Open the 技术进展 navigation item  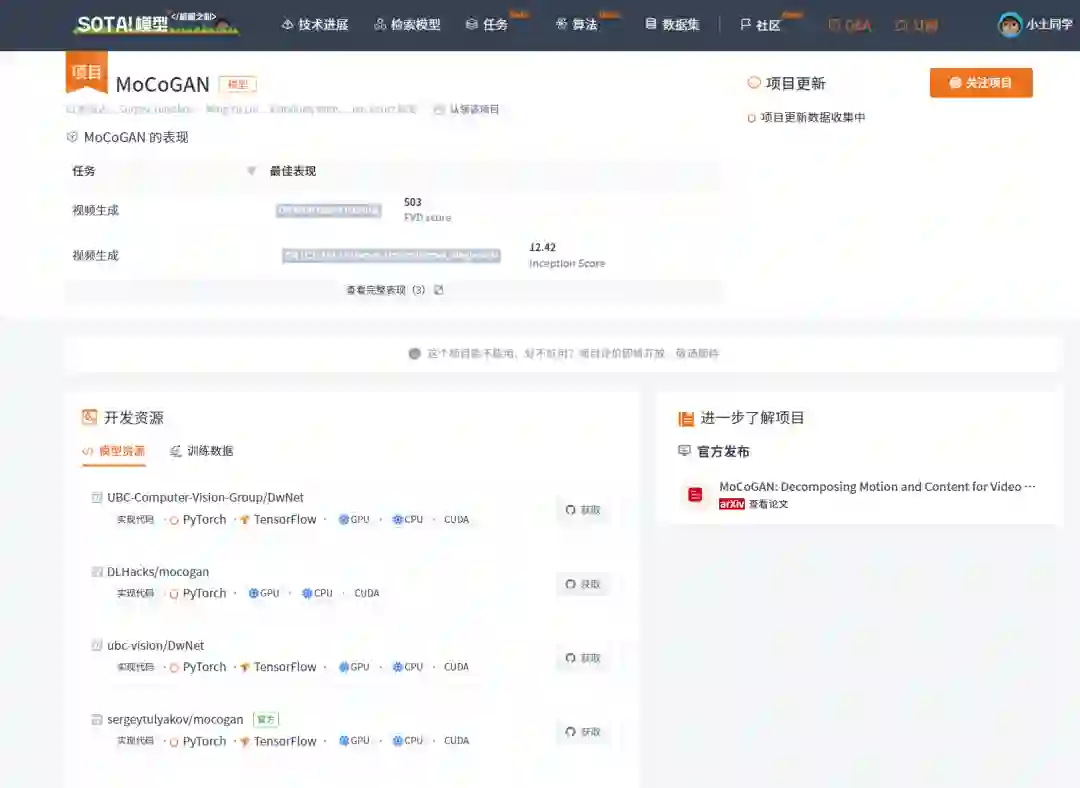coord(315,25)
